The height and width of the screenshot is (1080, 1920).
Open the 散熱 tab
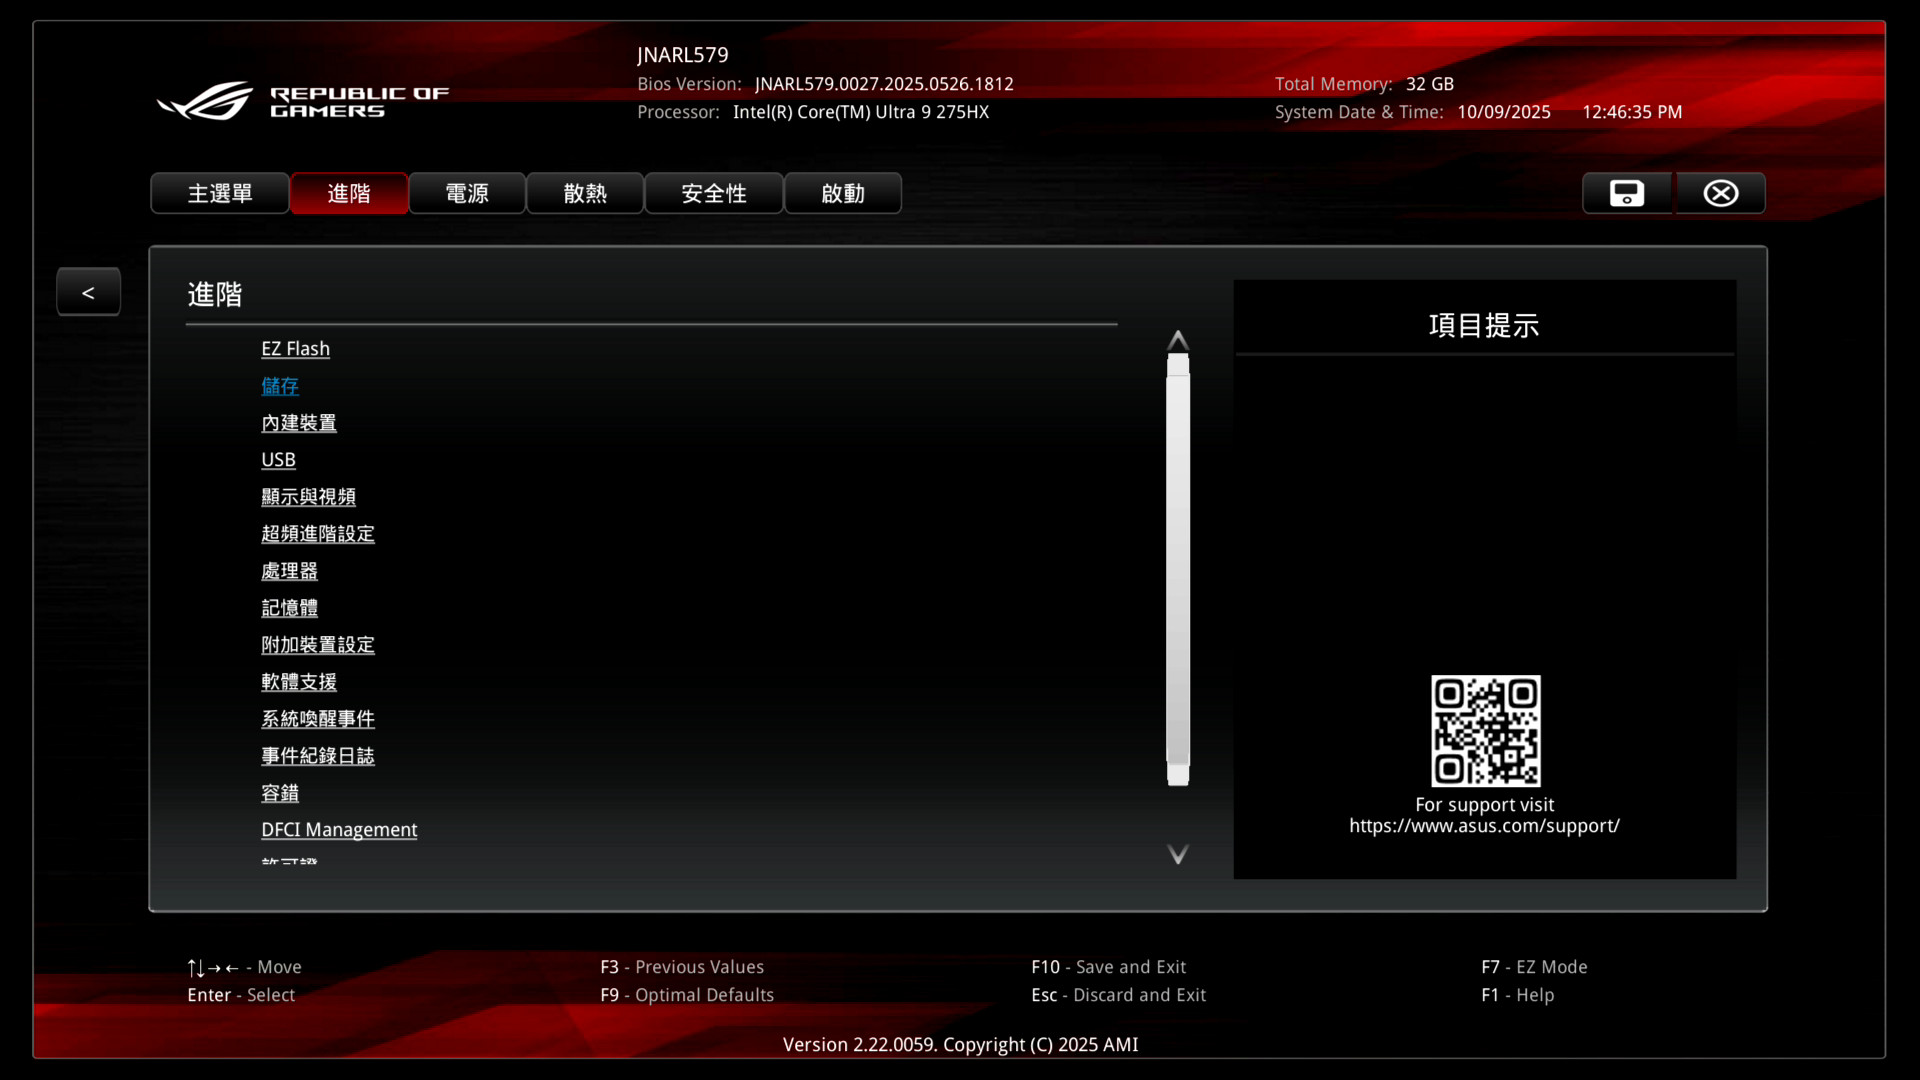click(x=585, y=193)
